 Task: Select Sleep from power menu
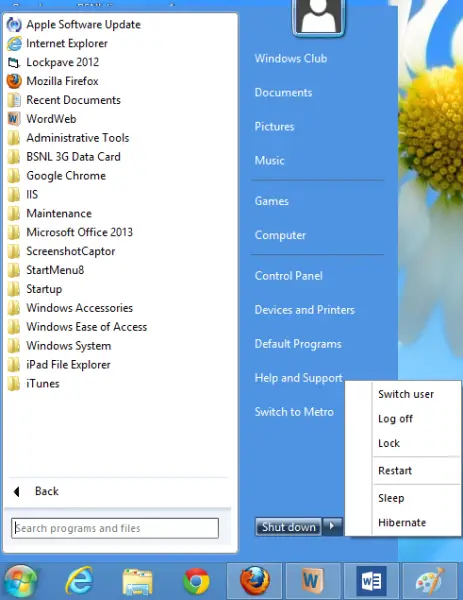[391, 498]
